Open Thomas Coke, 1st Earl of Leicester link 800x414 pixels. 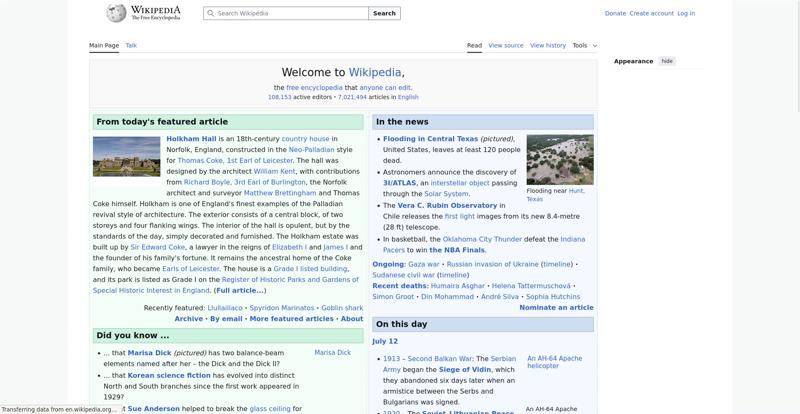click(235, 160)
